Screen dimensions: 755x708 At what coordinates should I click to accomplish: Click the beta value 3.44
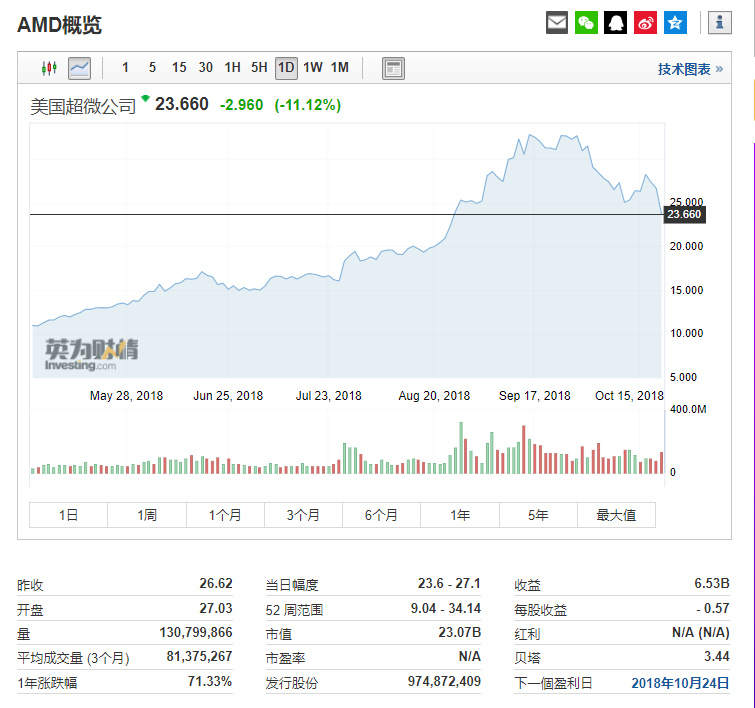716,656
